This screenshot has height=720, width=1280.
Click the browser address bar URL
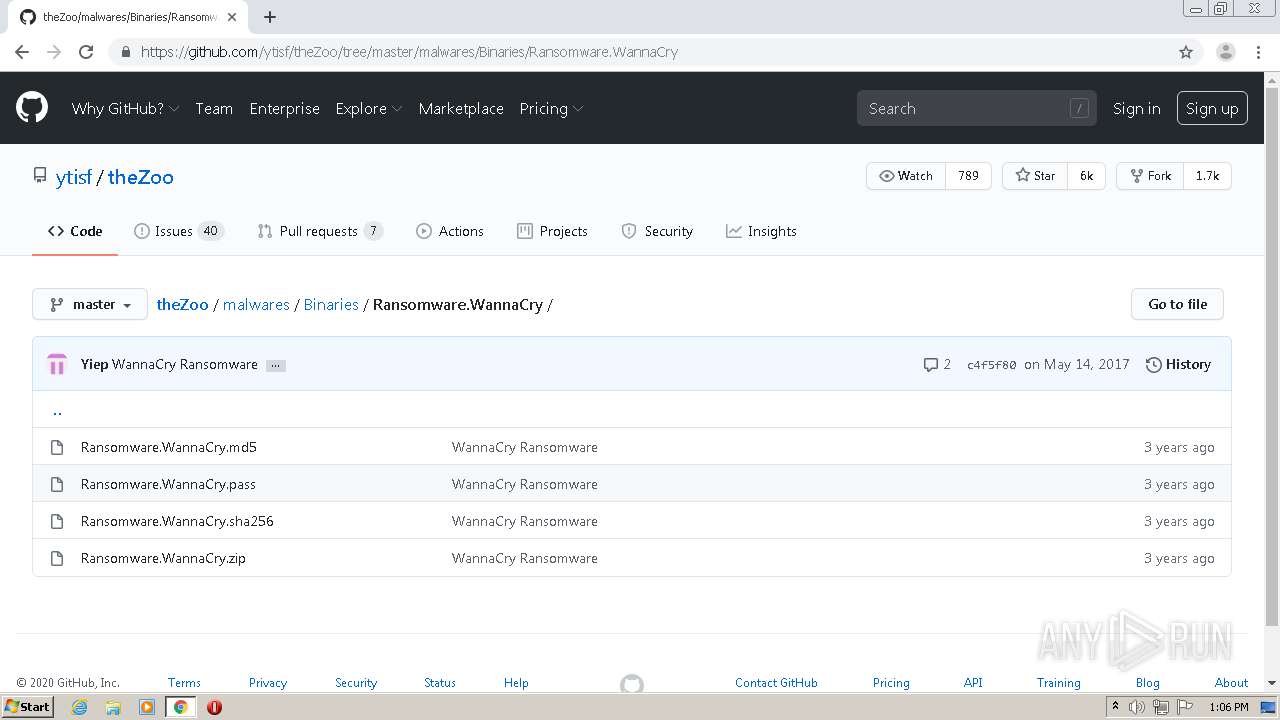pyautogui.click(x=409, y=52)
